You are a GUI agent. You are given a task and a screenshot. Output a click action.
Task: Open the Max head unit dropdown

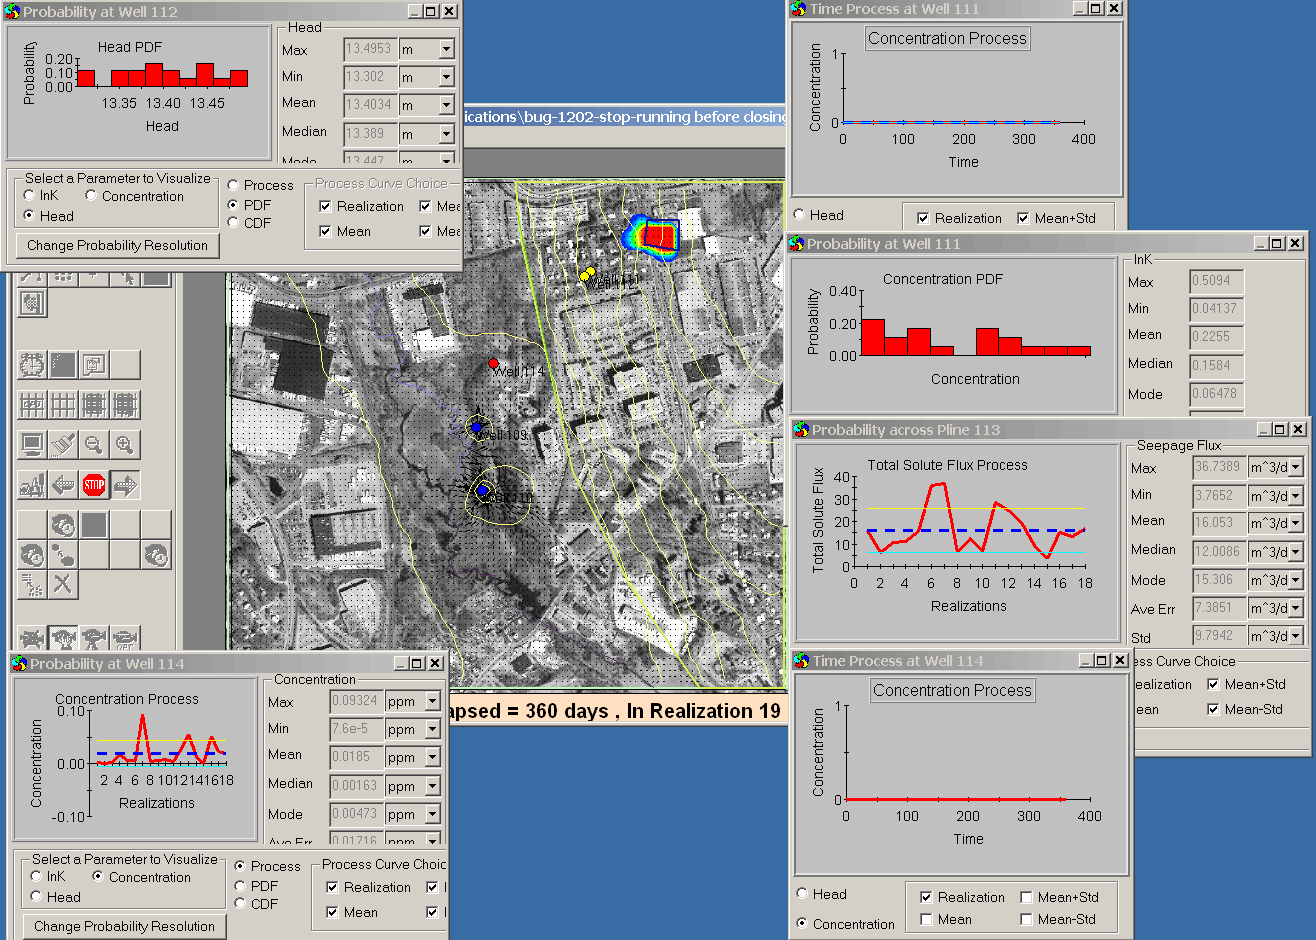tap(446, 49)
